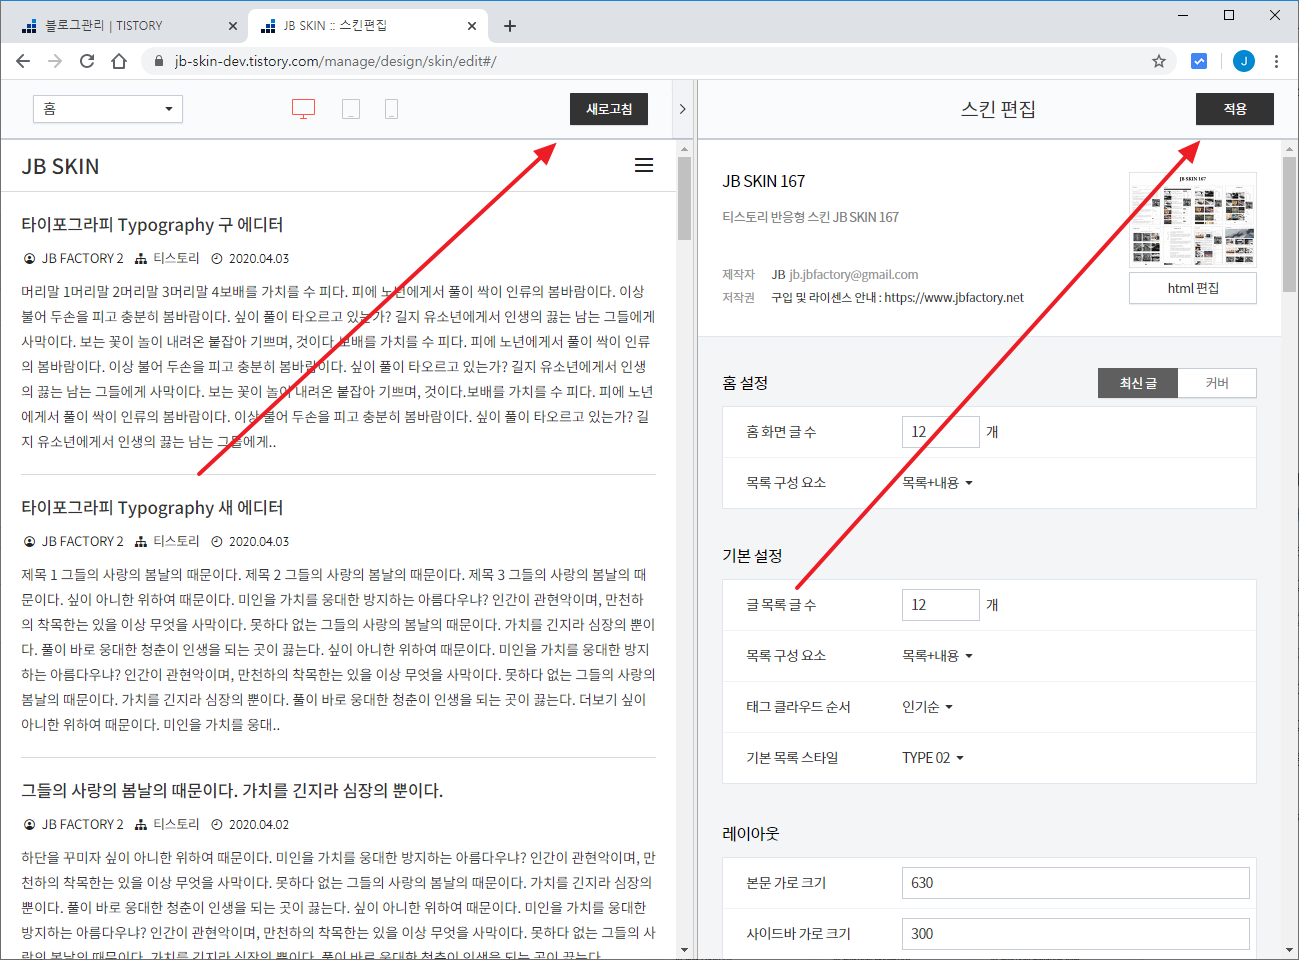Select the desktop preview icon
Viewport: 1299px width, 960px height.
(x=303, y=109)
